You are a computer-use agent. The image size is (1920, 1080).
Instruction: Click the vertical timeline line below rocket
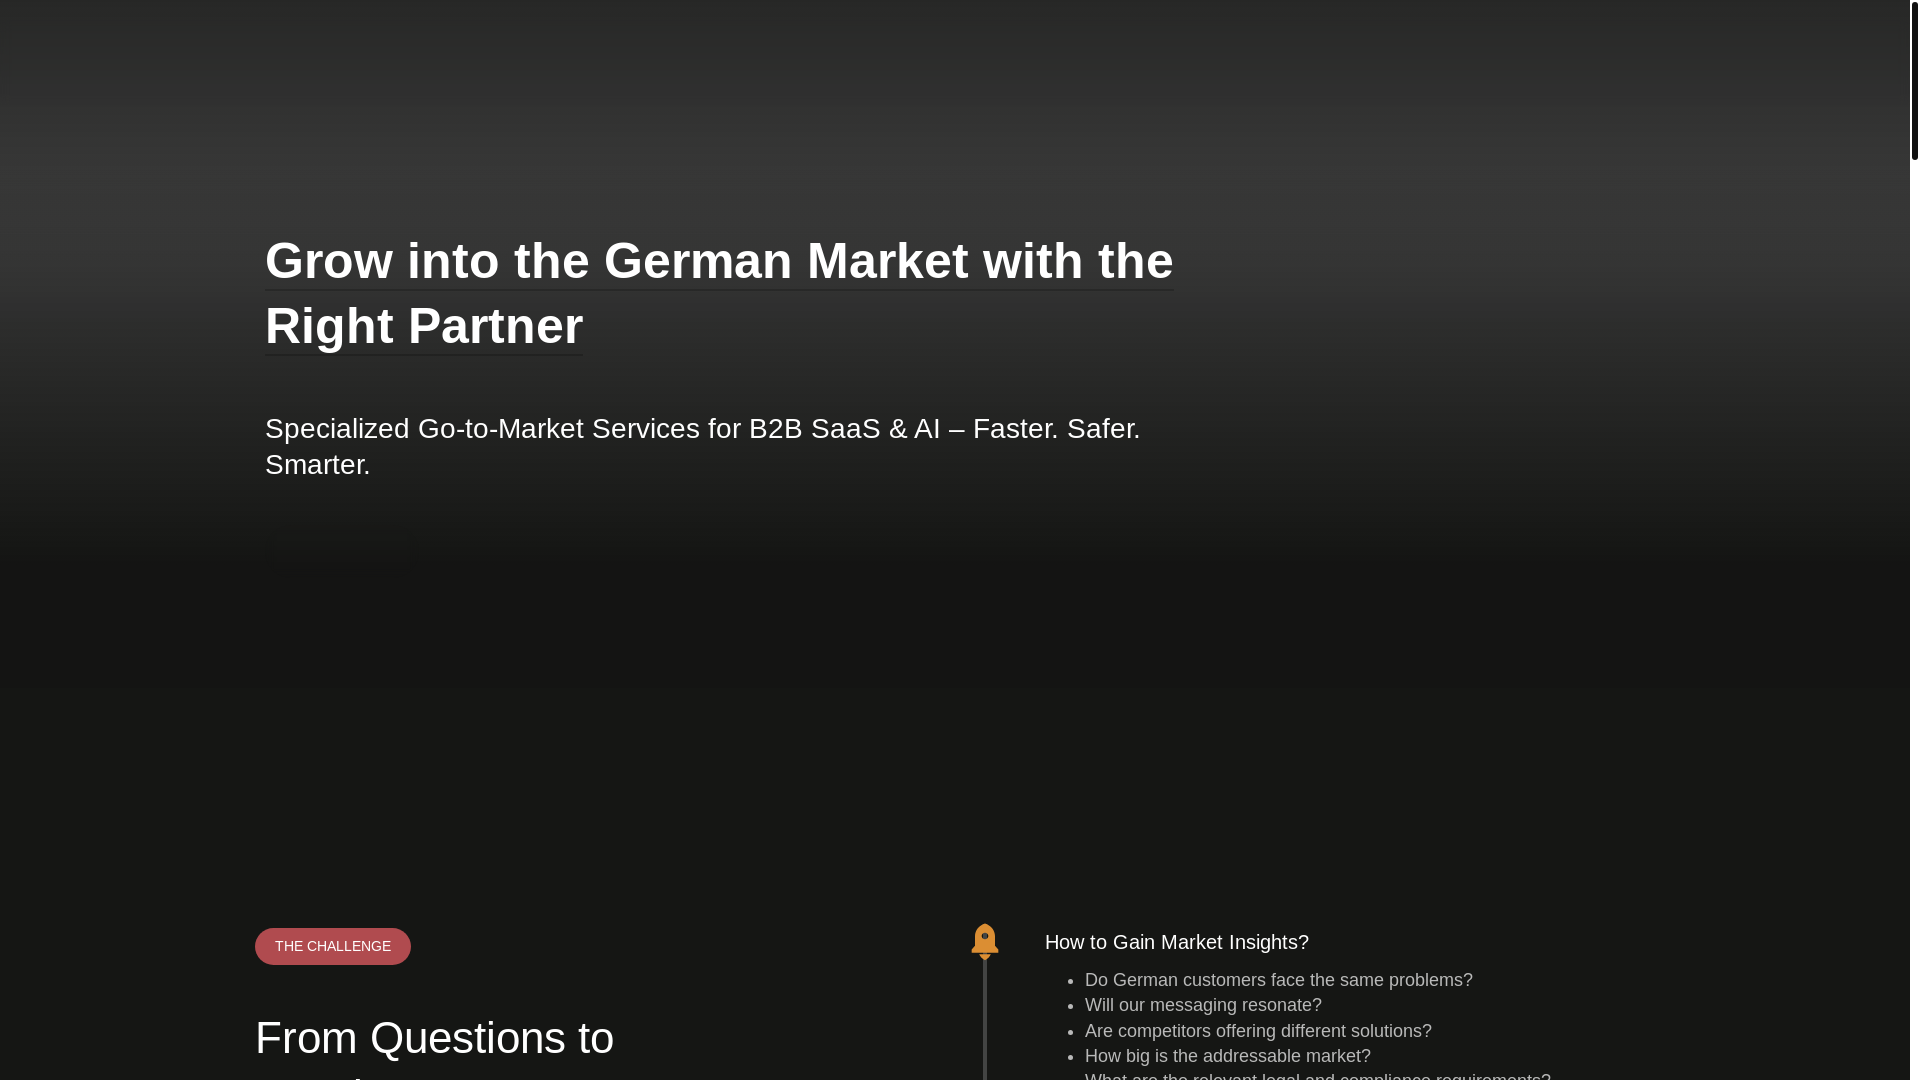(985, 1020)
